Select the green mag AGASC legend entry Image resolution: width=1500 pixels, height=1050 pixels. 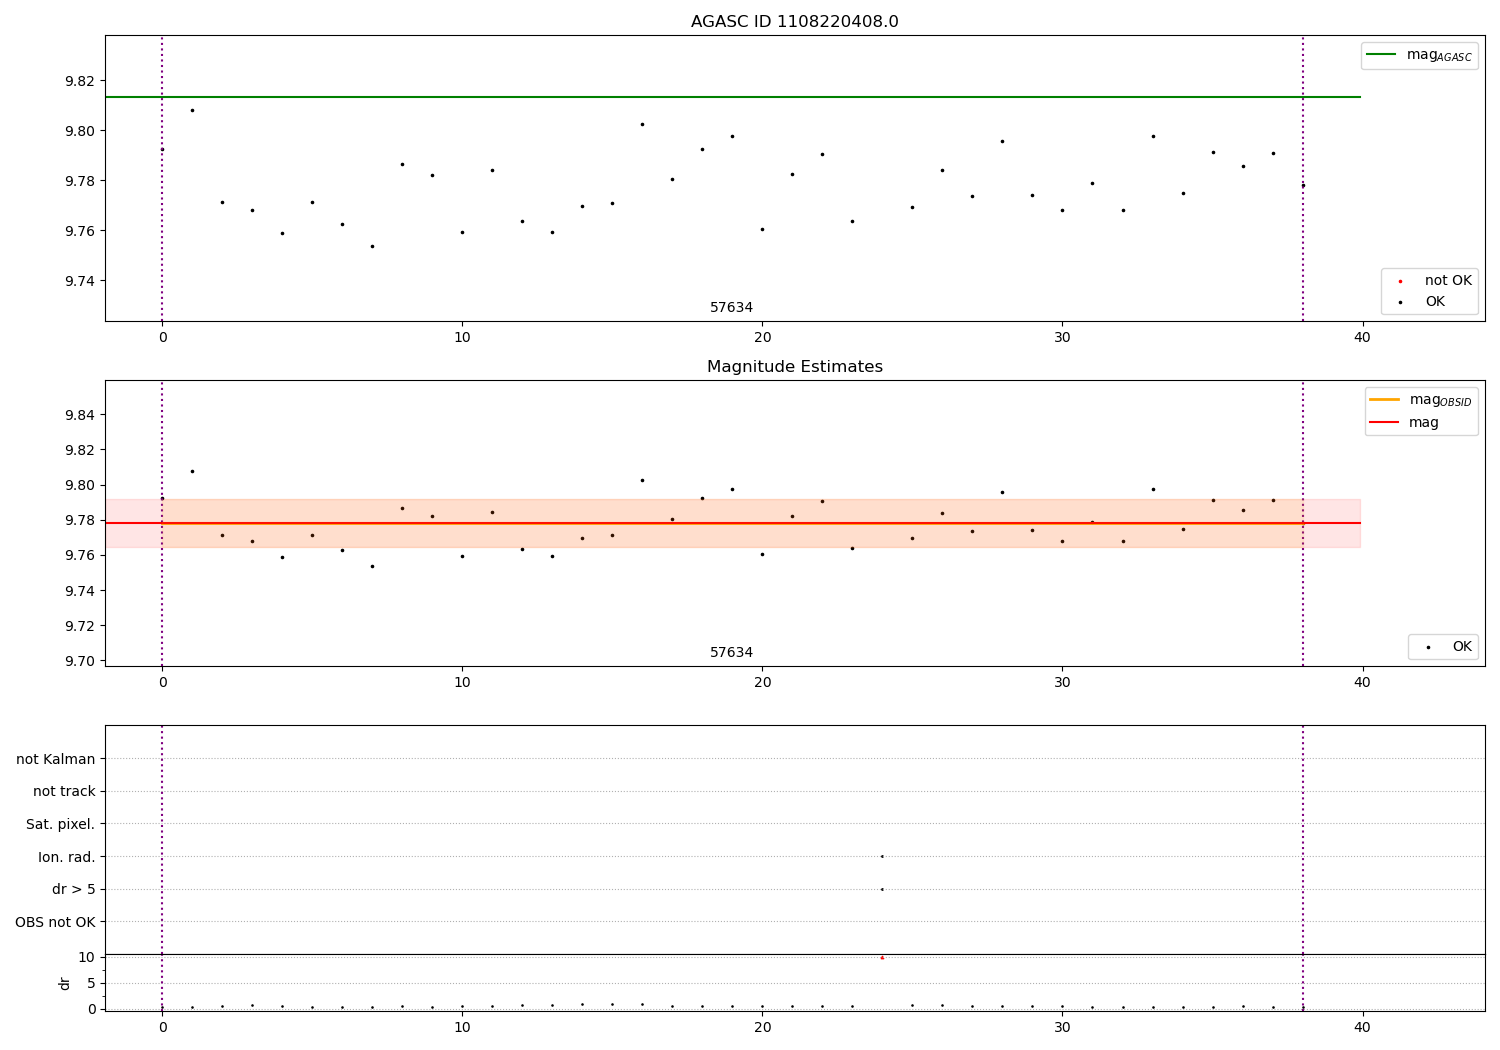[x=1419, y=55]
